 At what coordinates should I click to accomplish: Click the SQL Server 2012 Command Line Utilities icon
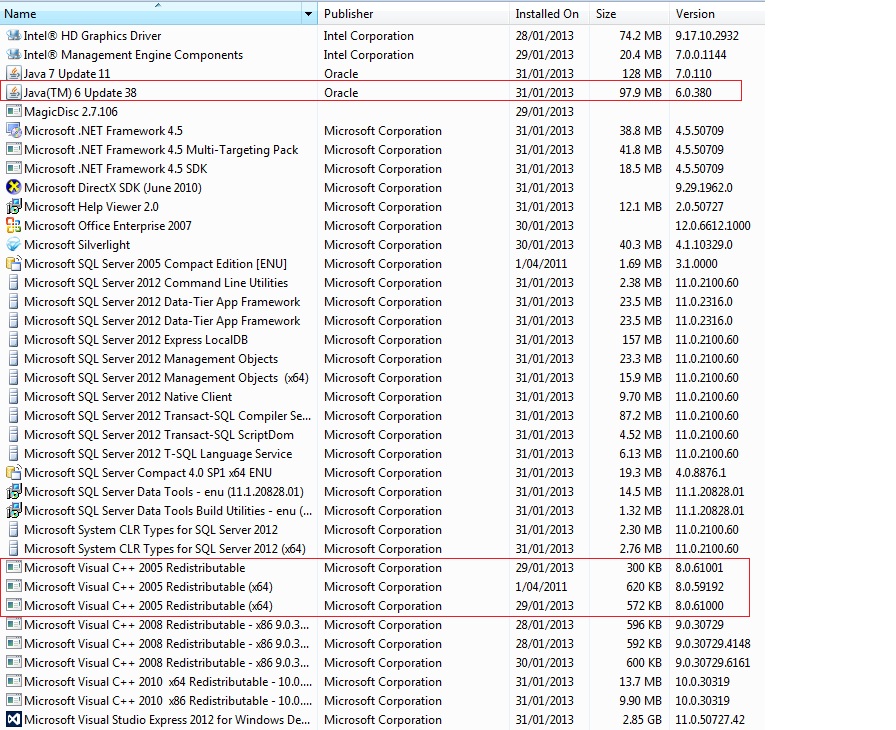click(x=14, y=283)
